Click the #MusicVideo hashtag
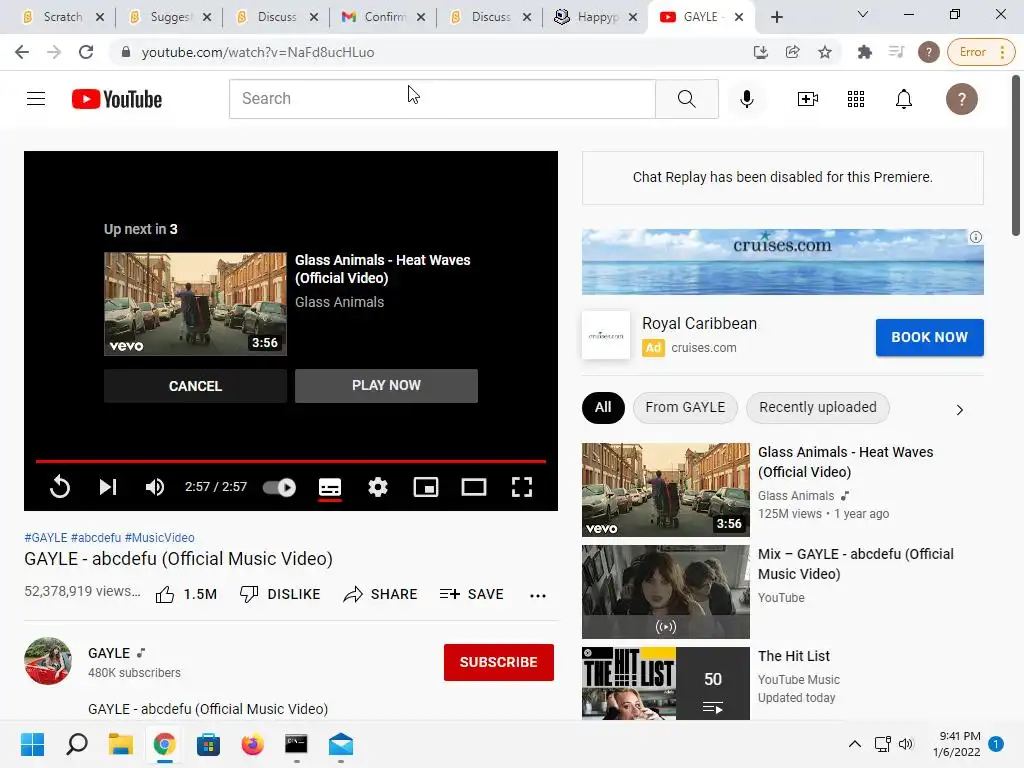This screenshot has width=1024, height=768. [159, 537]
